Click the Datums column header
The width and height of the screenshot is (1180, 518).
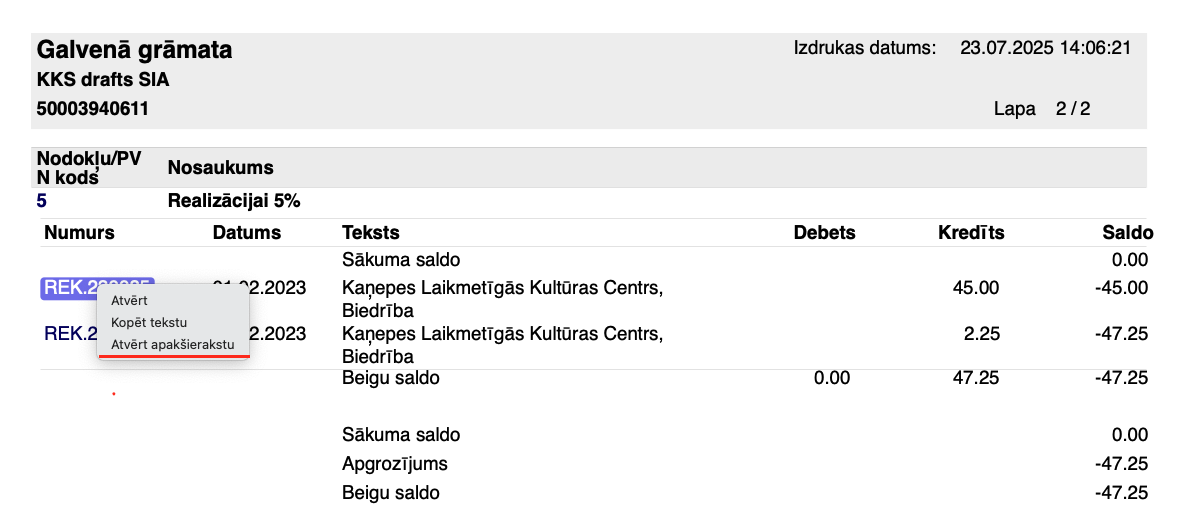(247, 233)
